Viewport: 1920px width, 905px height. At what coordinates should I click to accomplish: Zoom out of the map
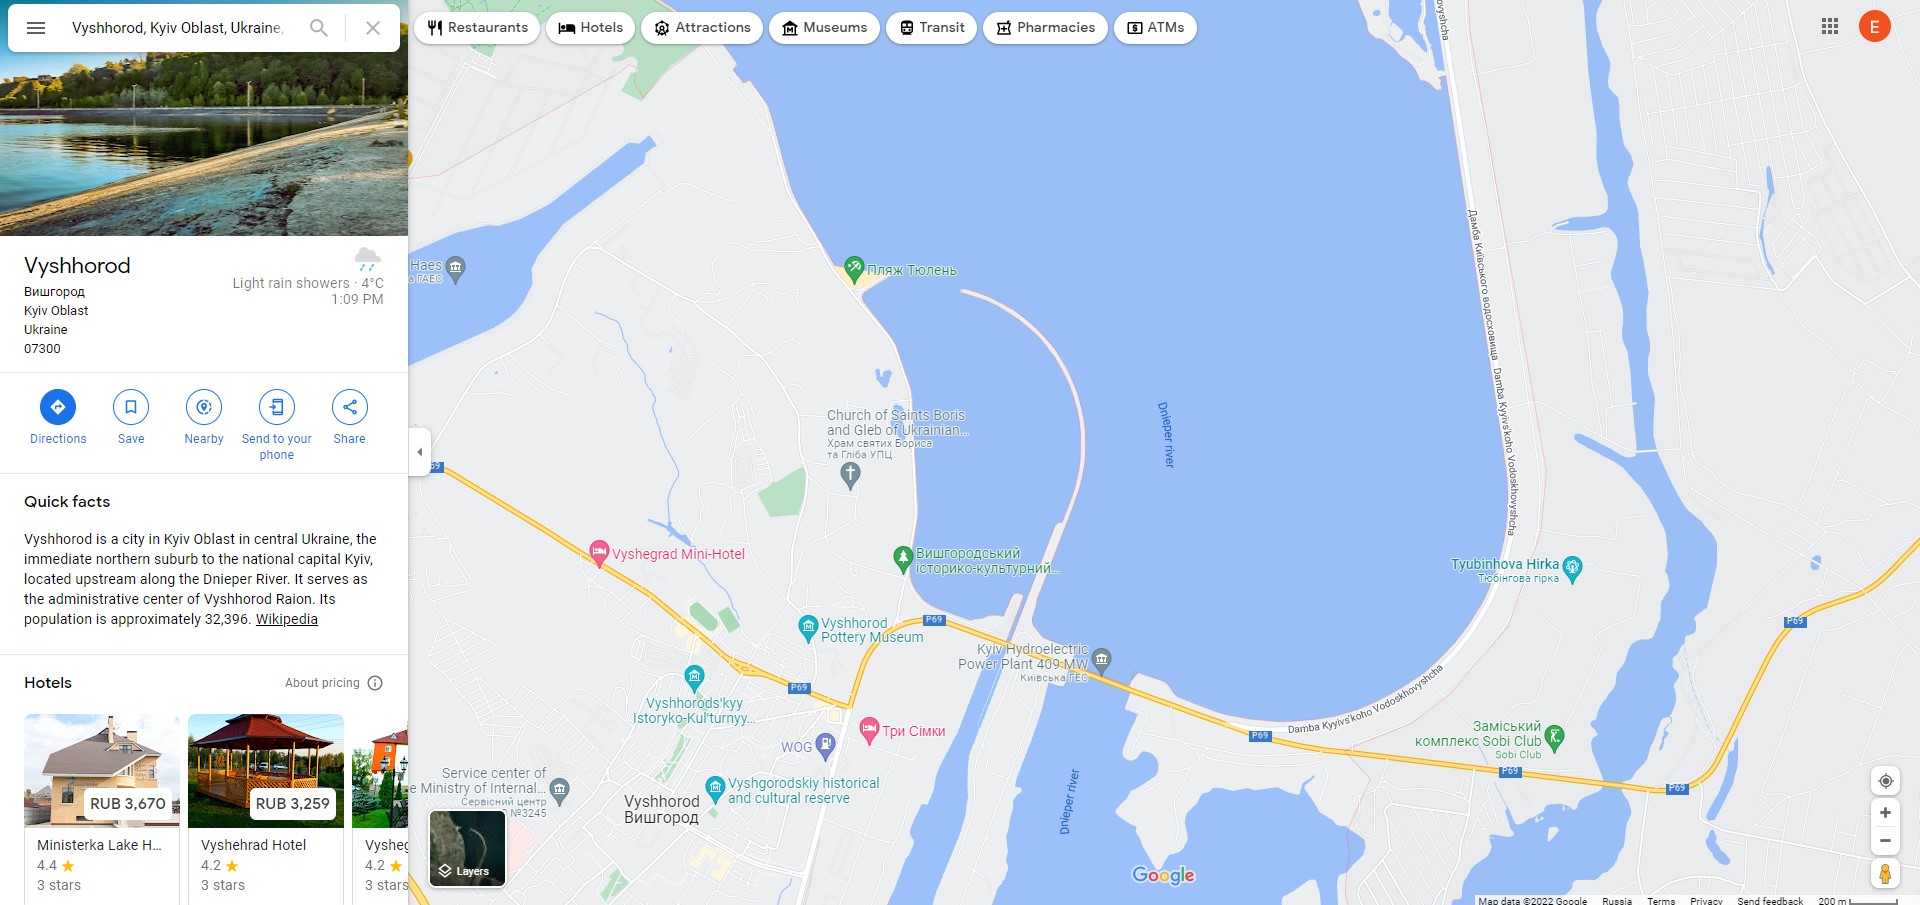click(x=1885, y=841)
